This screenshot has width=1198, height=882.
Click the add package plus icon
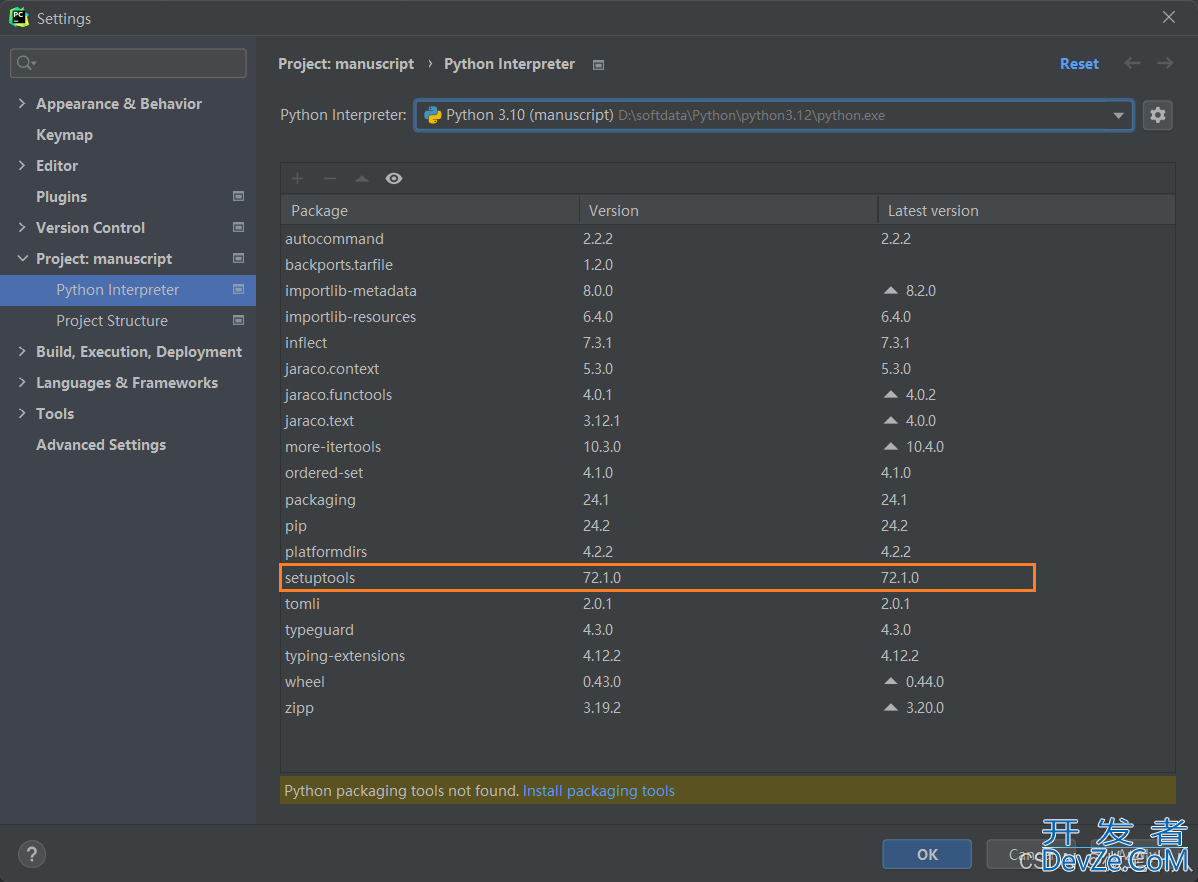click(x=297, y=179)
